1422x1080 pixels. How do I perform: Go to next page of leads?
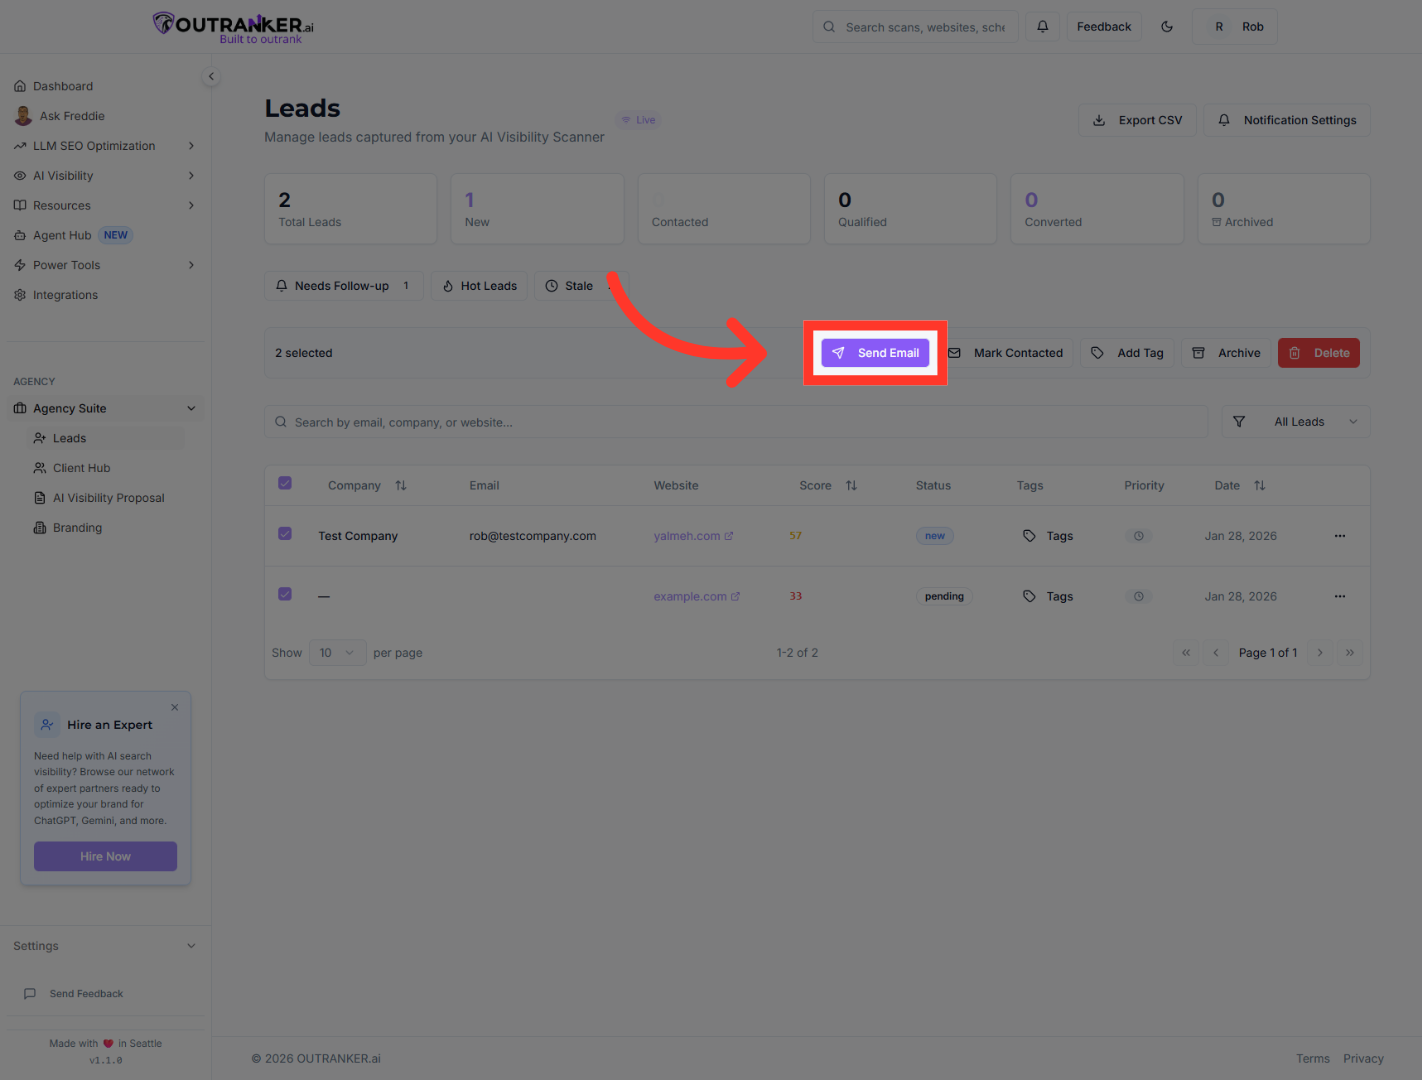click(1320, 653)
